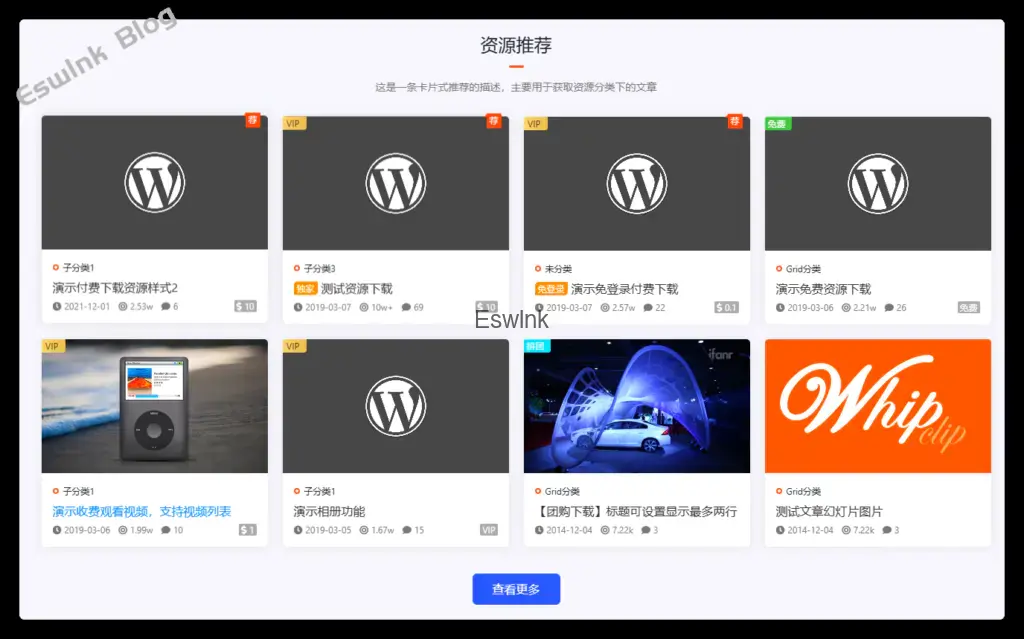Click the 查看更多 button

click(516, 589)
